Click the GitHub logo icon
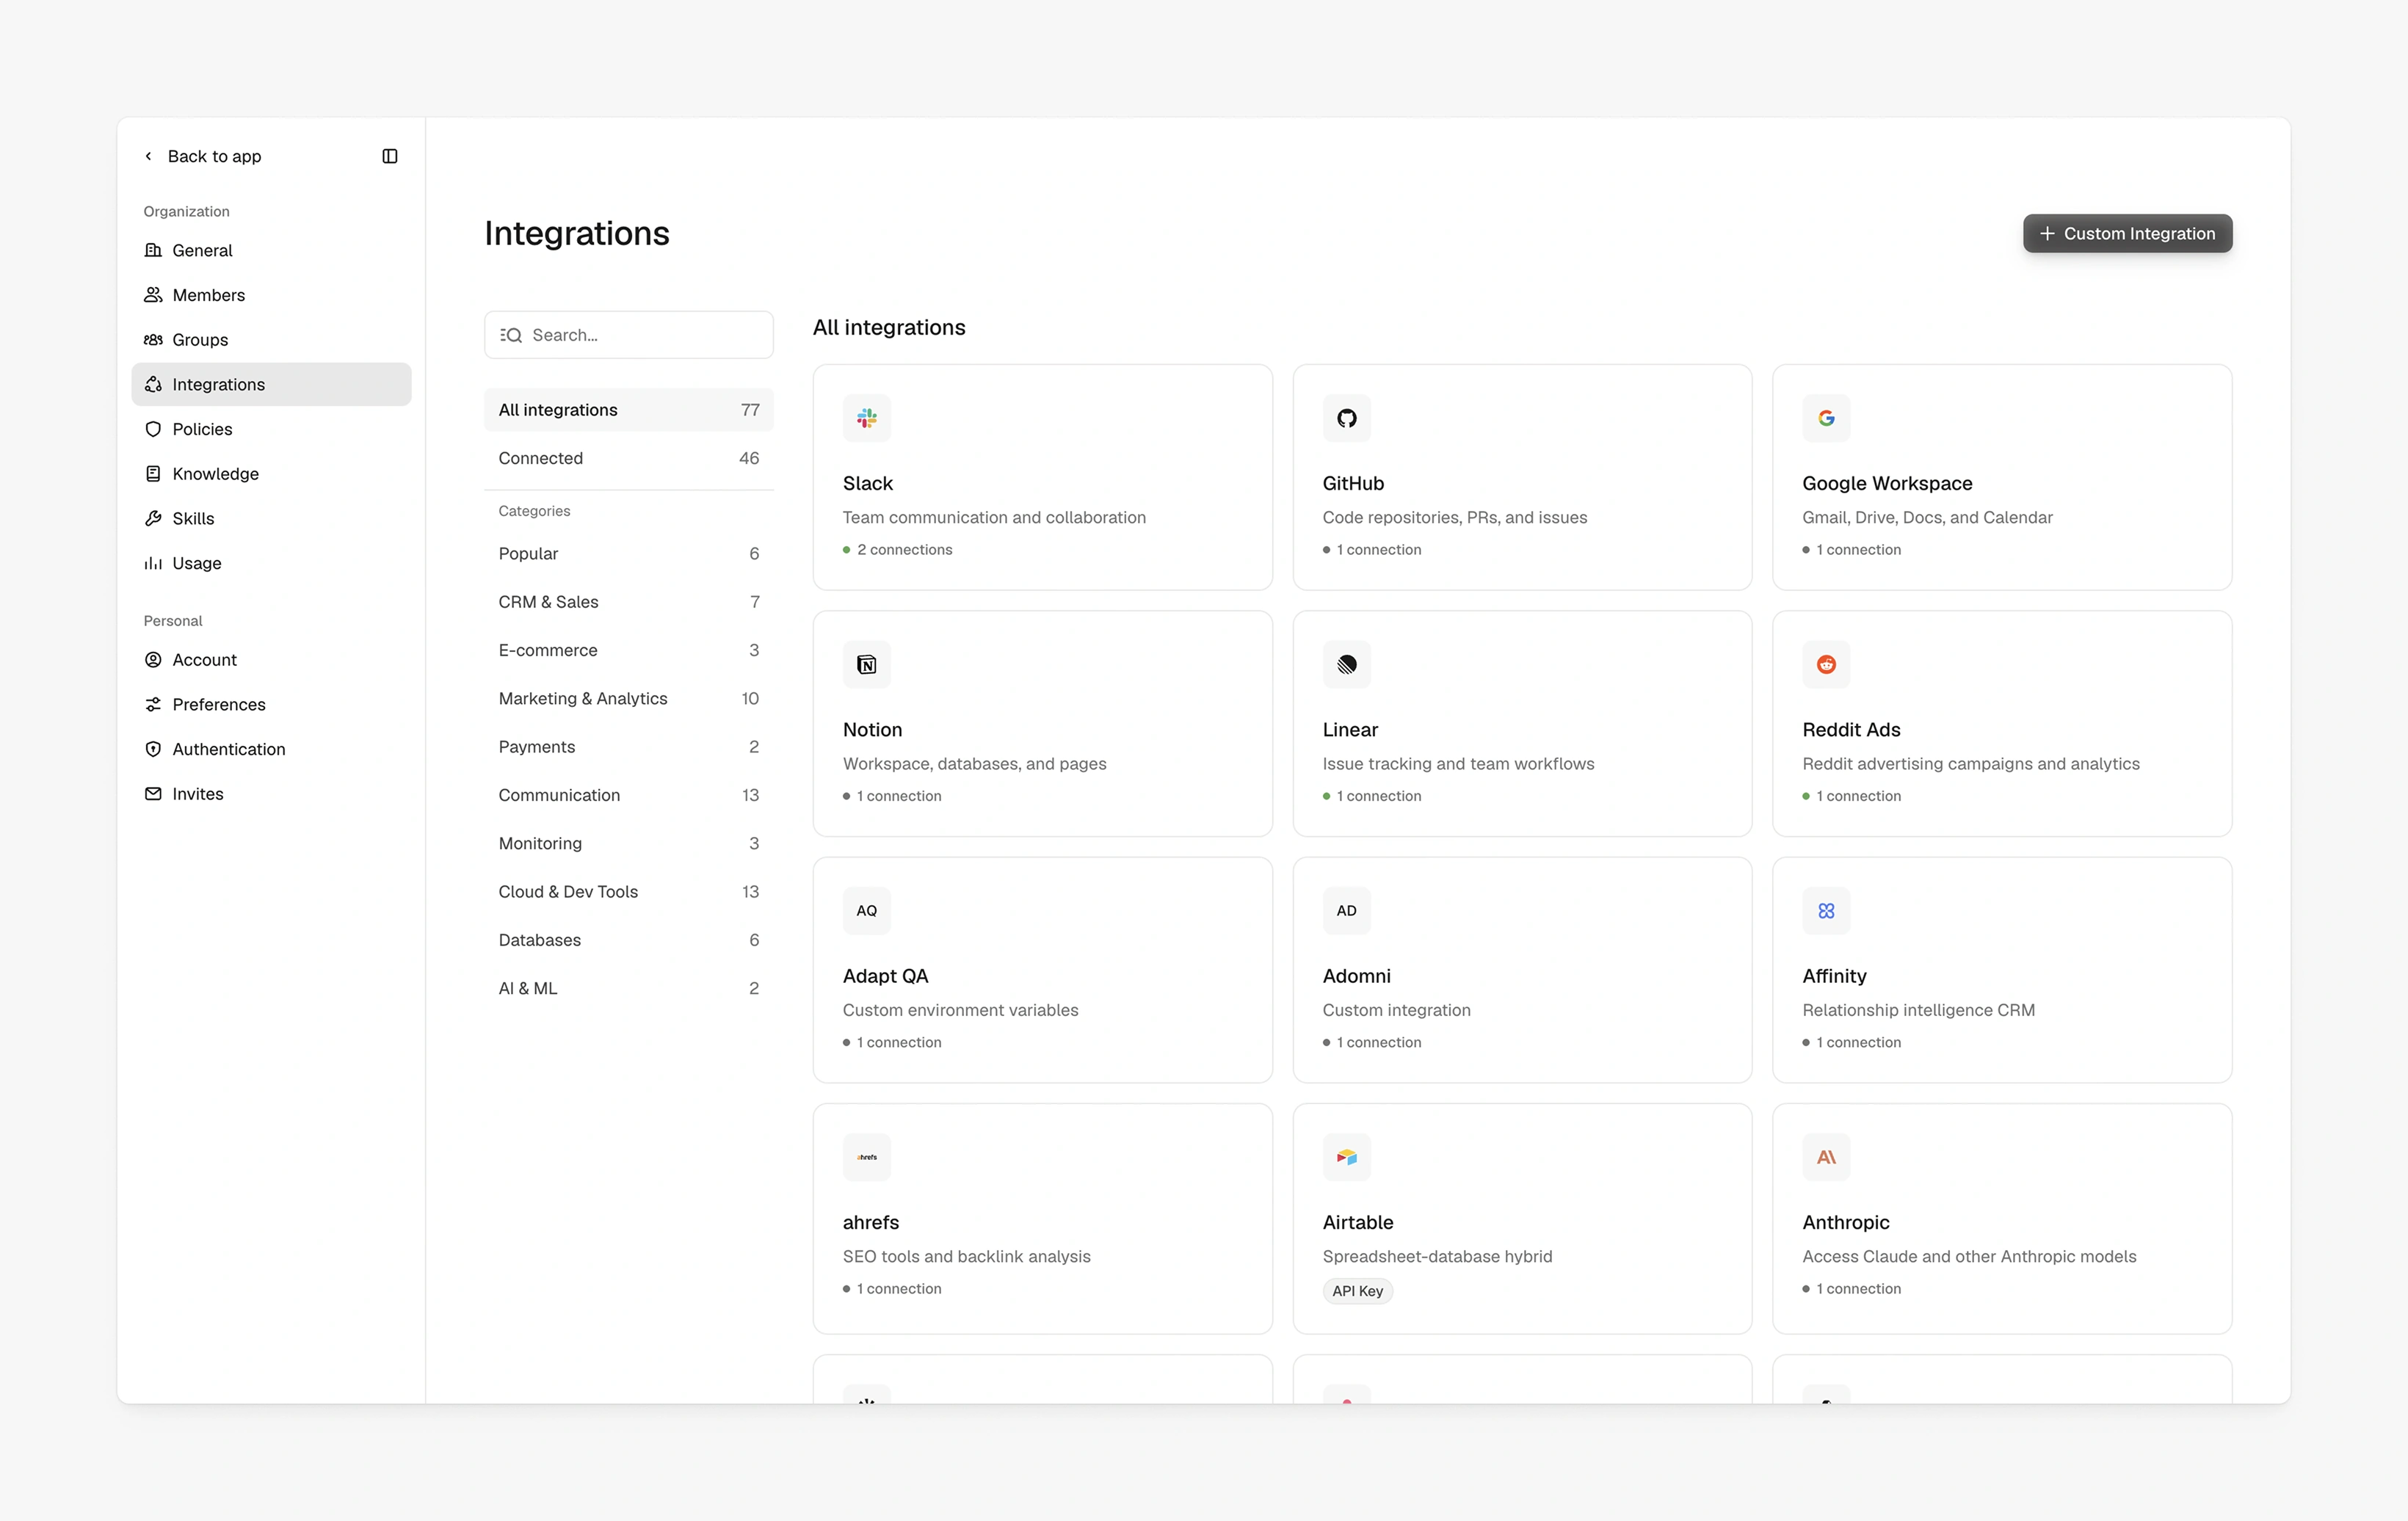This screenshot has width=2408, height=1521. coord(1346,418)
